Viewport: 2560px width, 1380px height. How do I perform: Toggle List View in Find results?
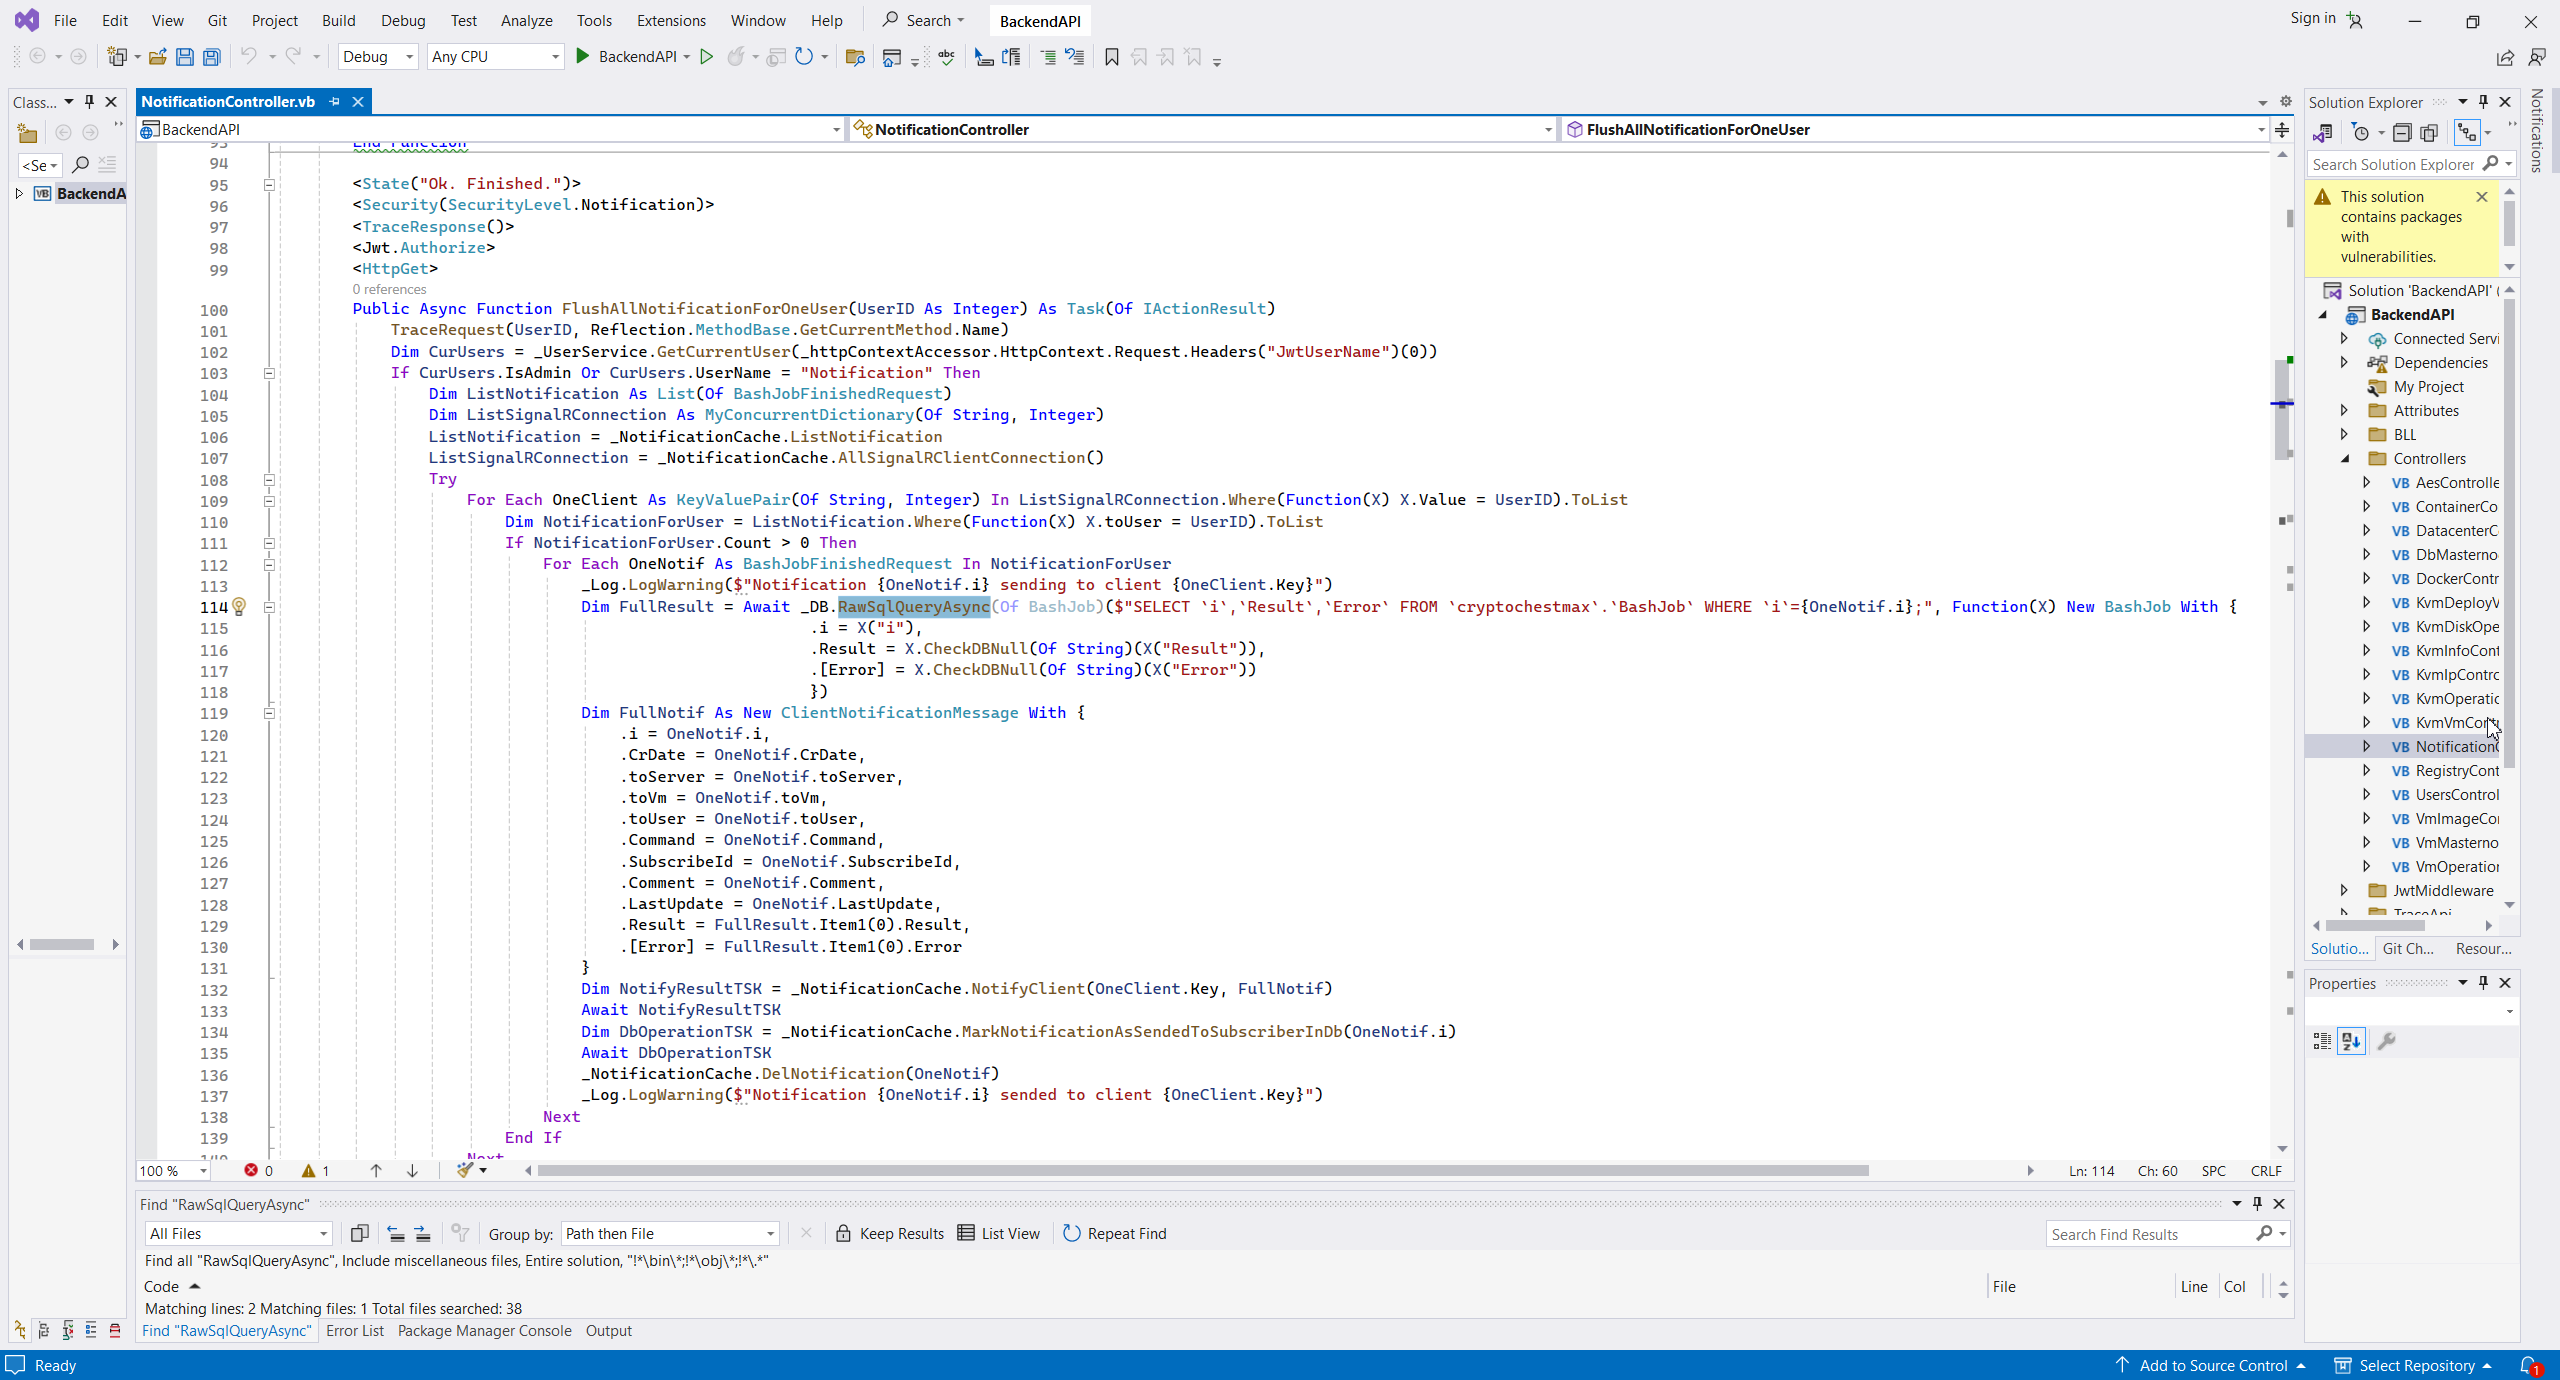pyautogui.click(x=998, y=1233)
